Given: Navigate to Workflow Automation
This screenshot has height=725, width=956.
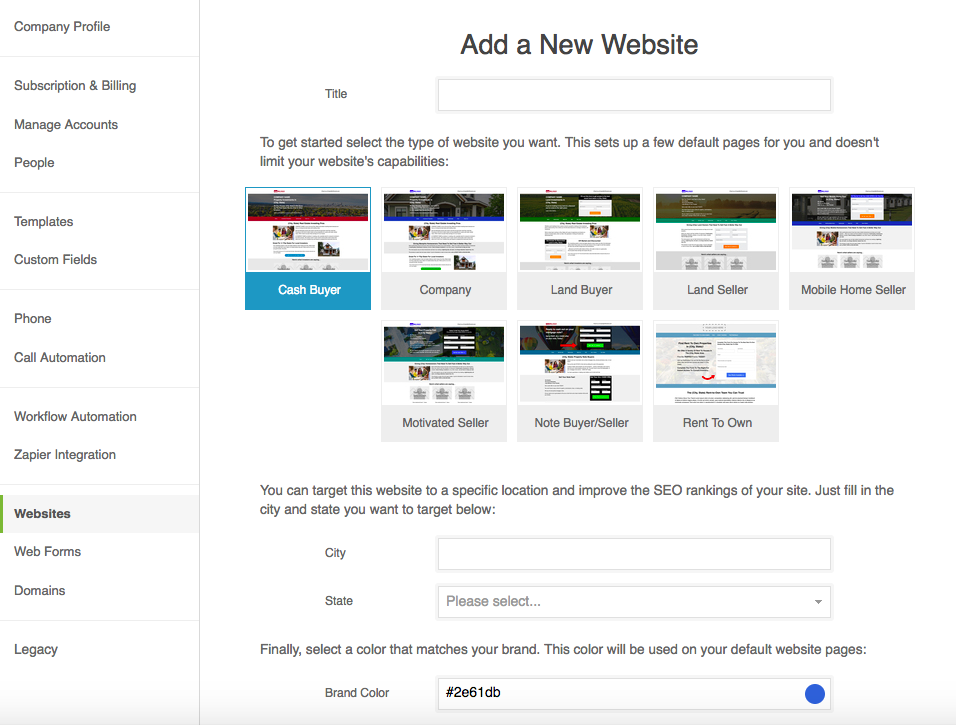Looking at the screenshot, I should coord(75,417).
